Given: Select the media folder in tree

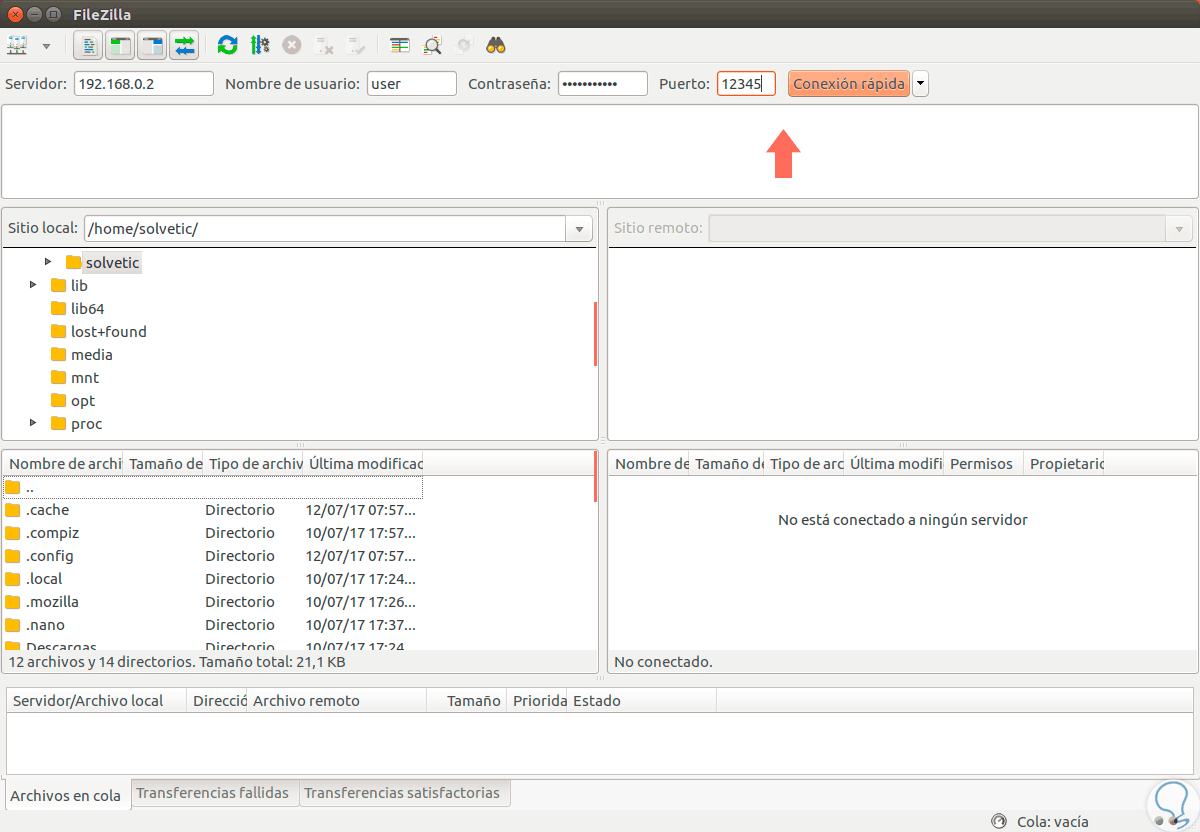Looking at the screenshot, I should click(81, 354).
